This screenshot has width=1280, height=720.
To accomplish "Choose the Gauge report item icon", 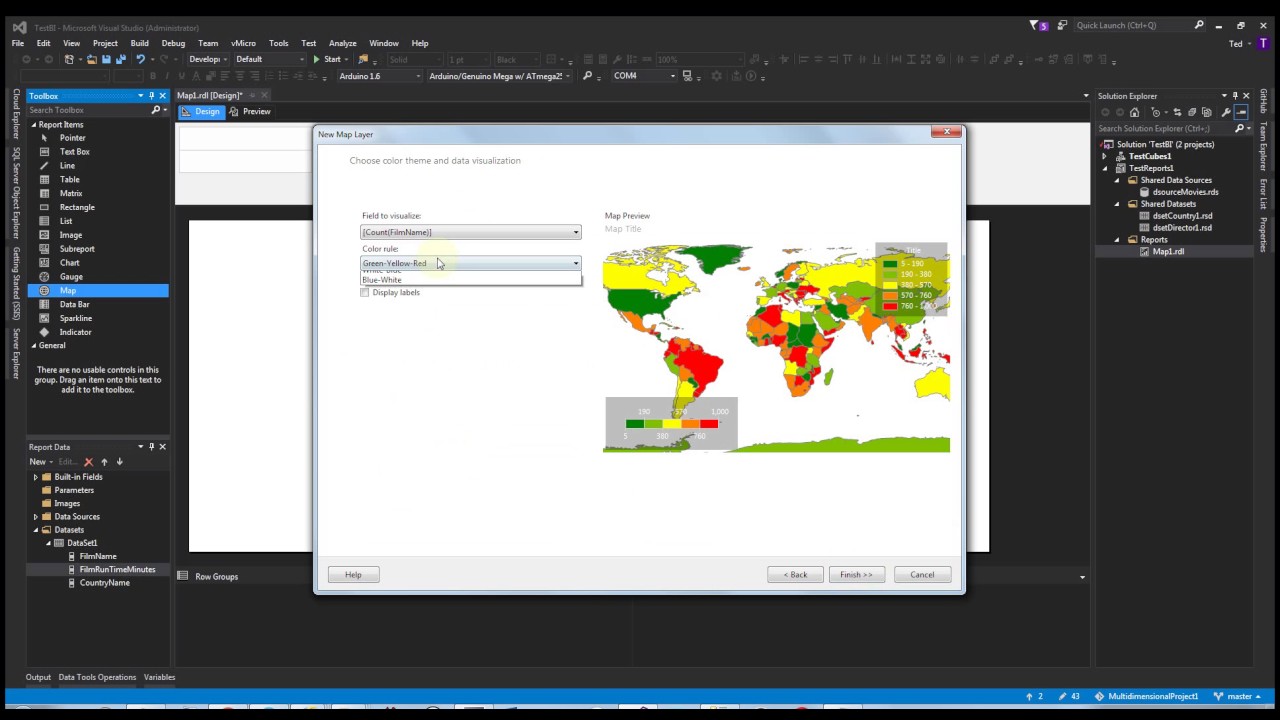I will [44, 277].
